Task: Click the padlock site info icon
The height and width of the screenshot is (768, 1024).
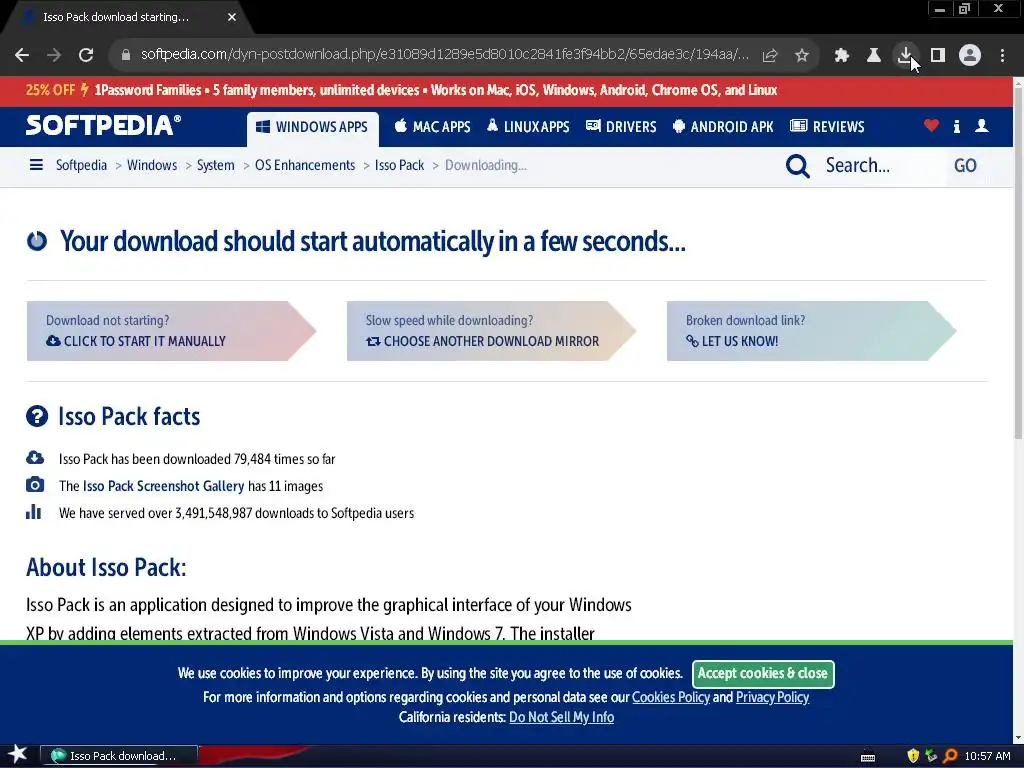Action: tap(125, 55)
